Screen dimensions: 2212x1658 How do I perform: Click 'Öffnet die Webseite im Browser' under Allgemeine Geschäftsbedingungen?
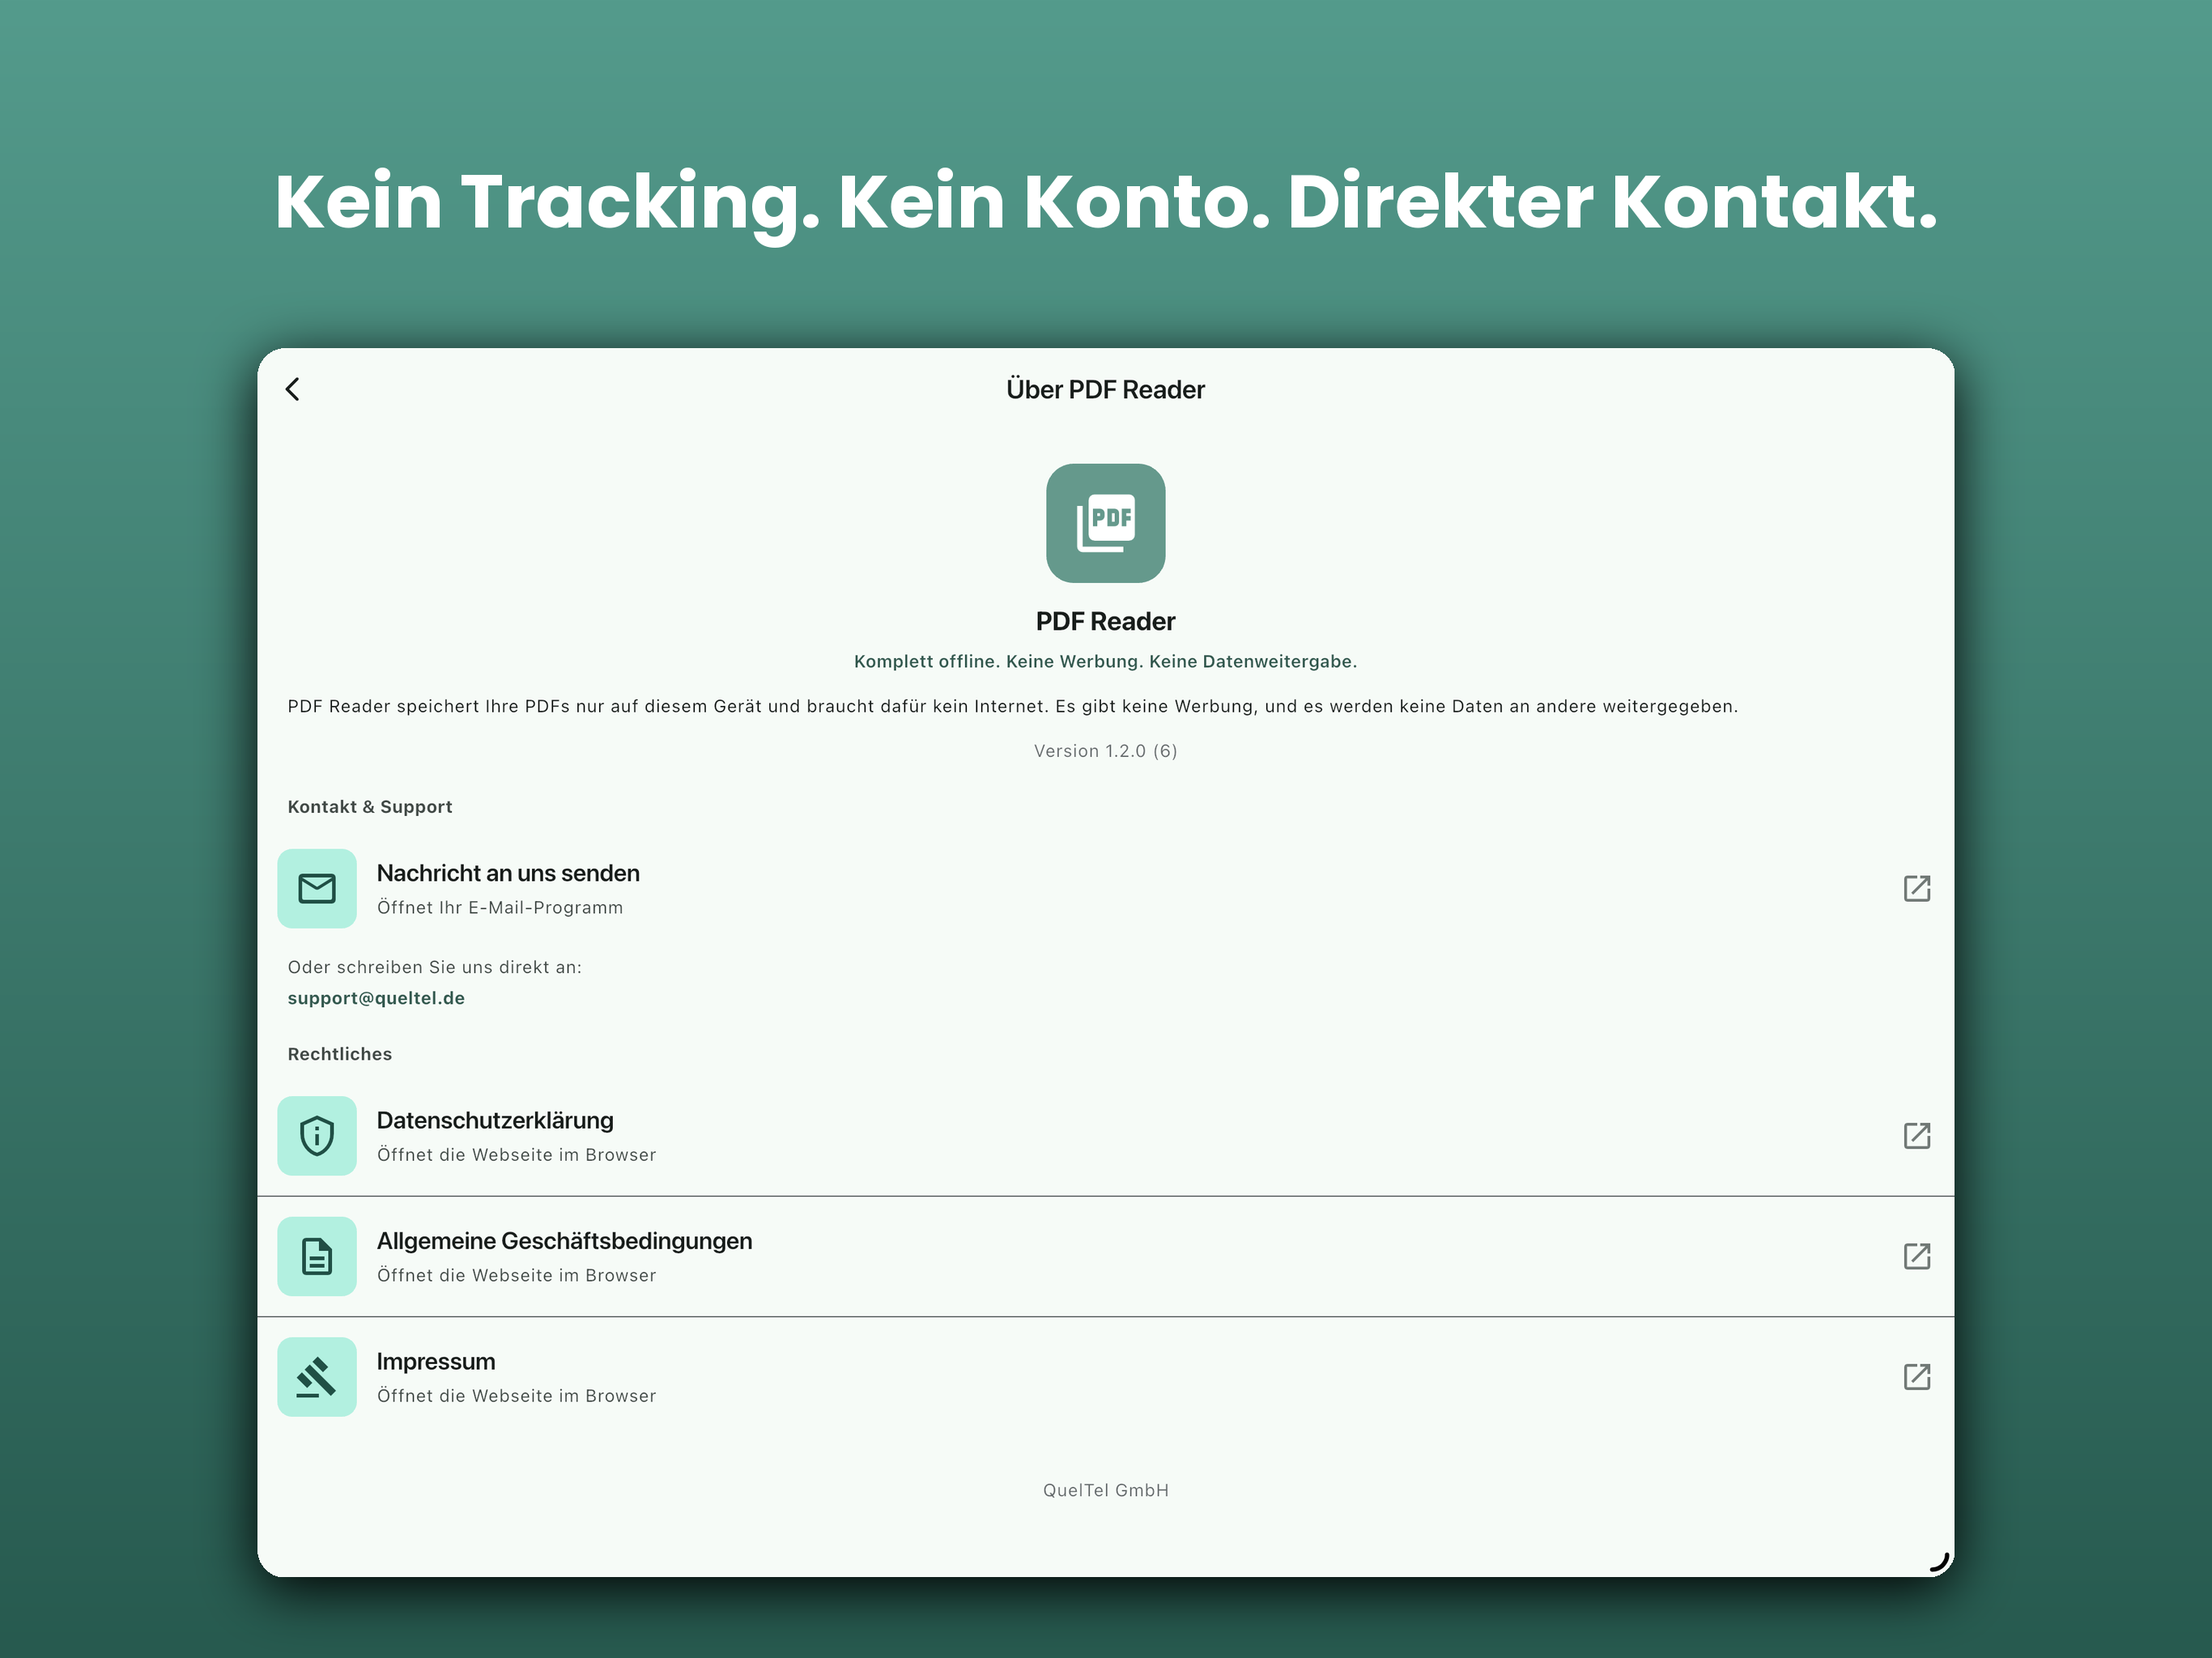[517, 1275]
